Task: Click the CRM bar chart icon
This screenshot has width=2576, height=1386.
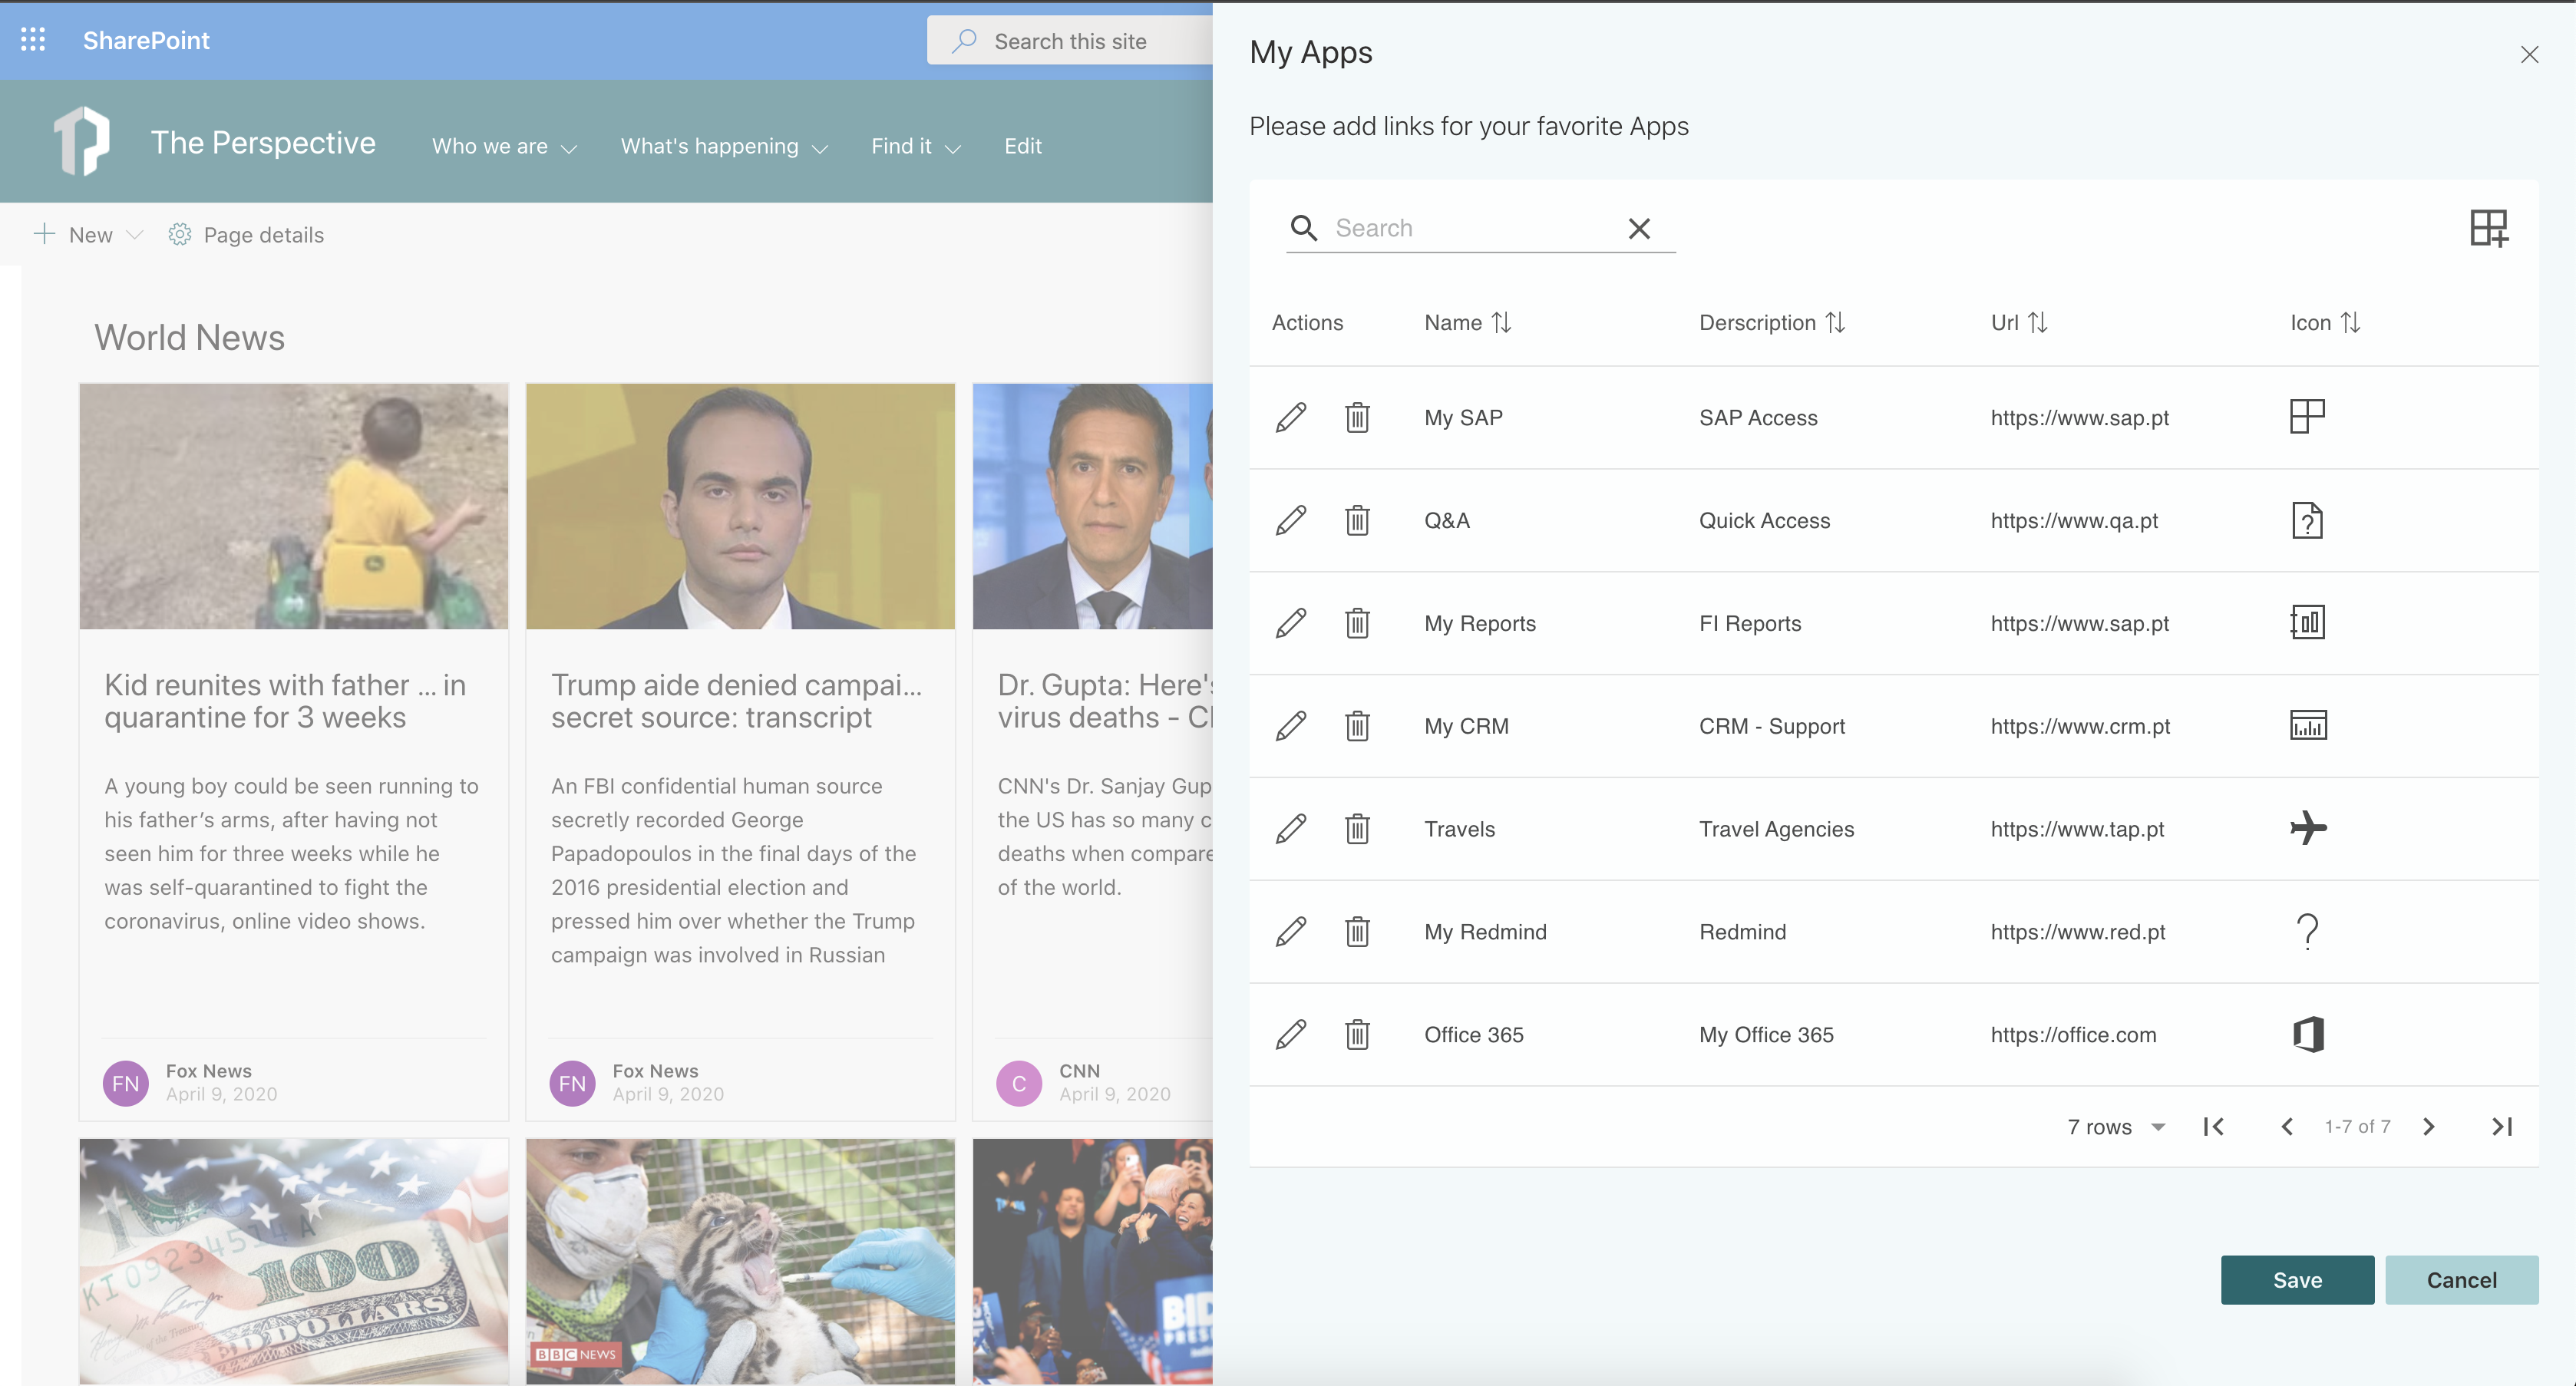Action: tap(2307, 724)
